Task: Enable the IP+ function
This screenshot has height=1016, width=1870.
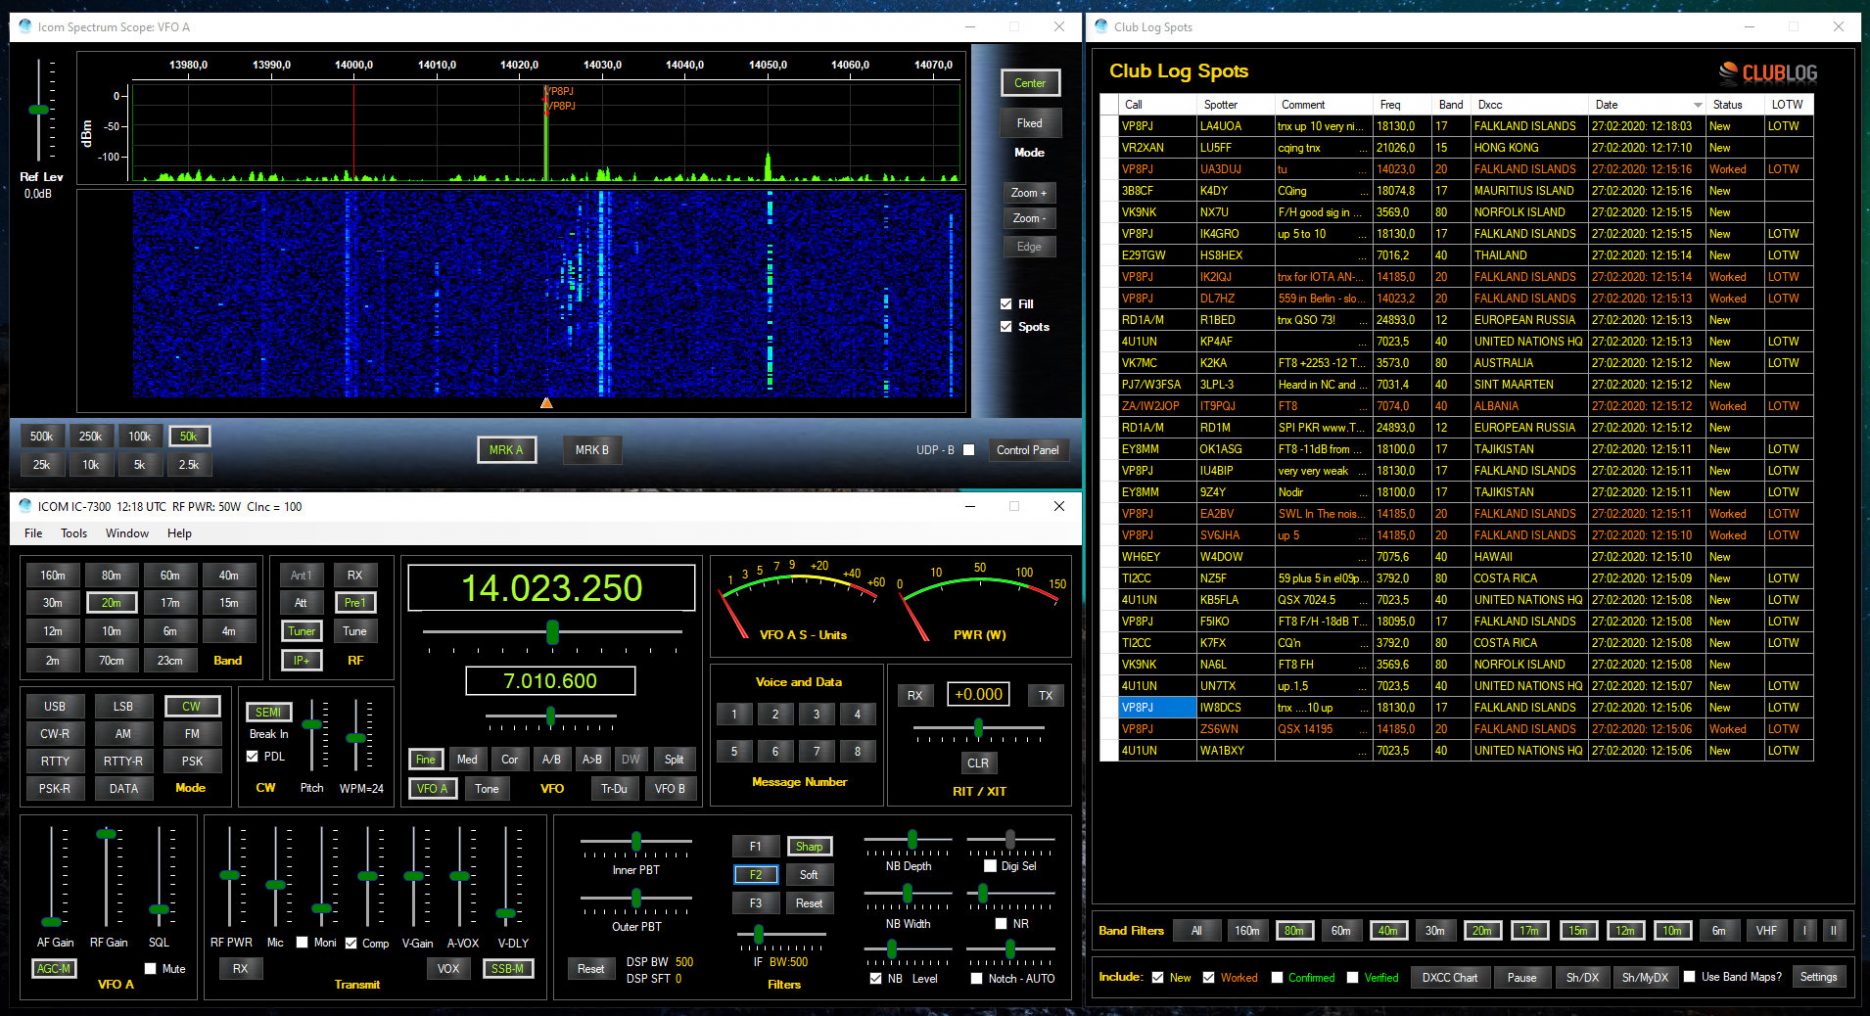Action: [x=301, y=660]
